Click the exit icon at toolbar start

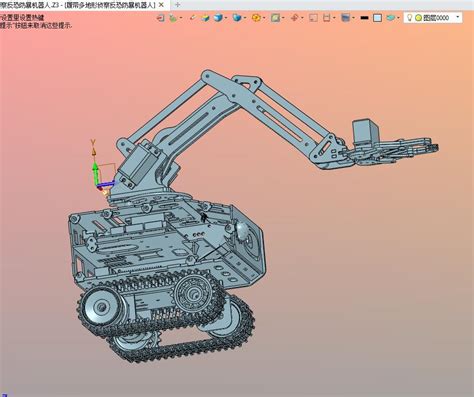[x=161, y=18]
